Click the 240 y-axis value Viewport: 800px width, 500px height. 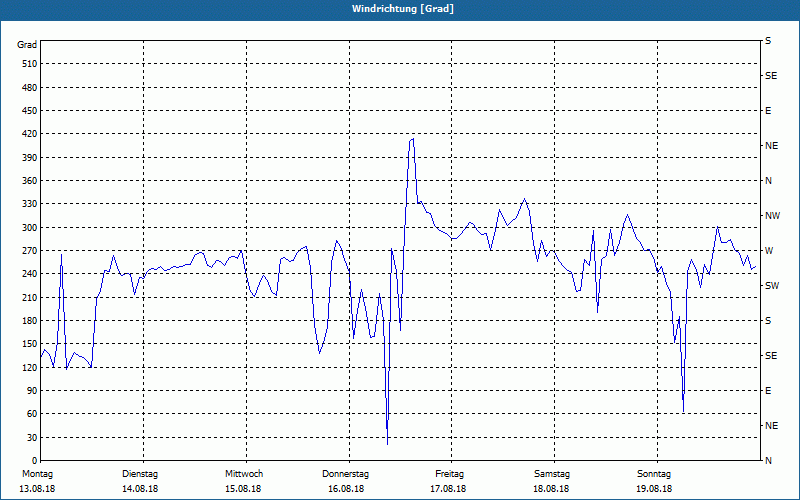(x=30, y=274)
